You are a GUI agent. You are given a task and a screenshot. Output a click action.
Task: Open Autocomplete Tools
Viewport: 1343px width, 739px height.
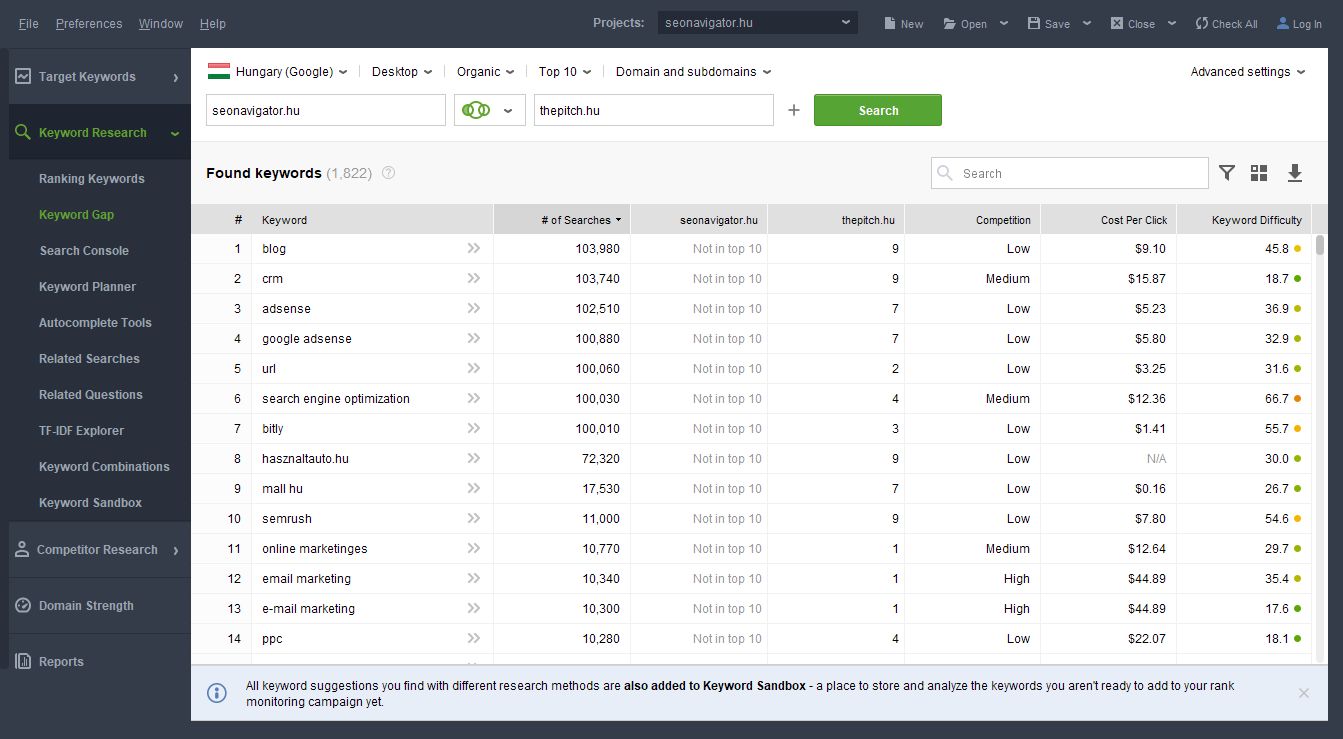pos(95,322)
